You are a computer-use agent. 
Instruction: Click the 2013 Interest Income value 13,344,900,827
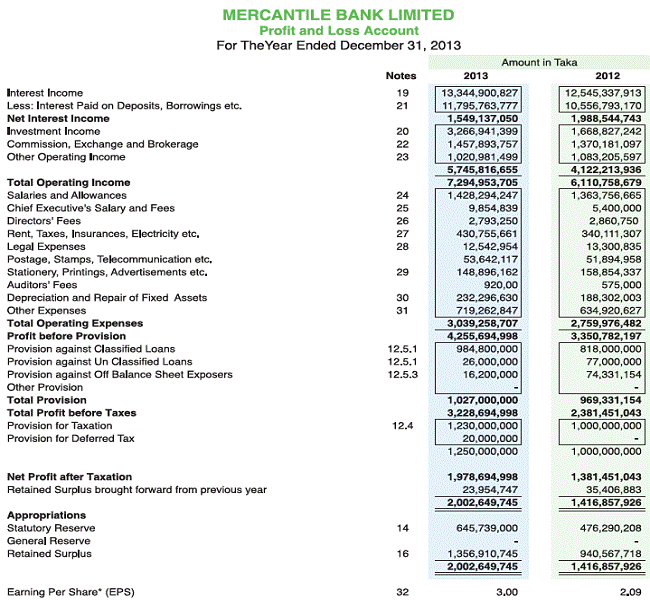[x=479, y=93]
